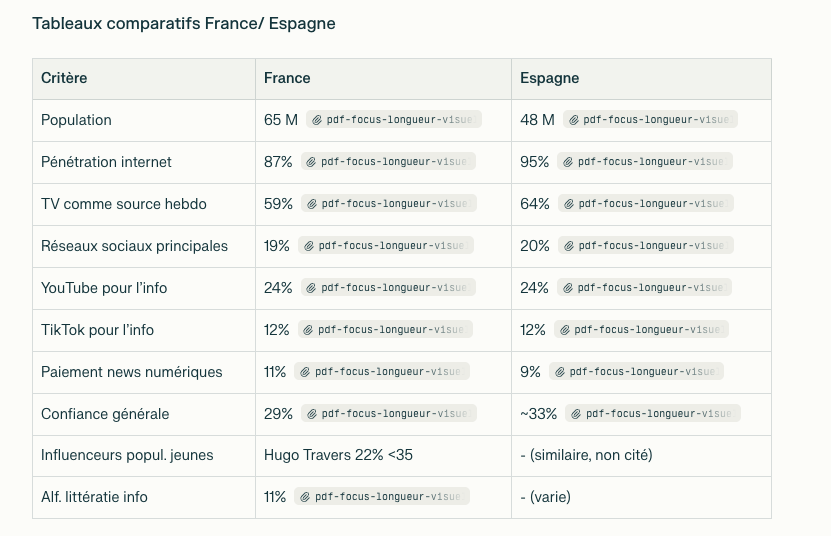Screen dimensions: 831x536
Task: Click paperclip icon next to France's 19% social networks
Action: [x=309, y=246]
